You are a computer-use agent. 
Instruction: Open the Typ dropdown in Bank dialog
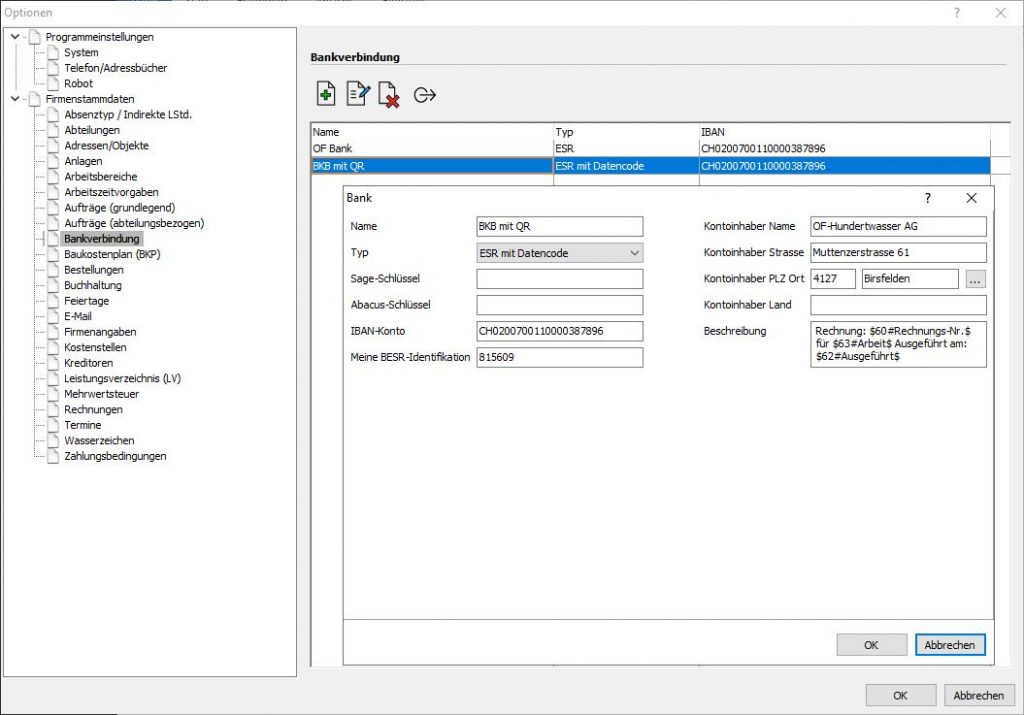pos(560,253)
